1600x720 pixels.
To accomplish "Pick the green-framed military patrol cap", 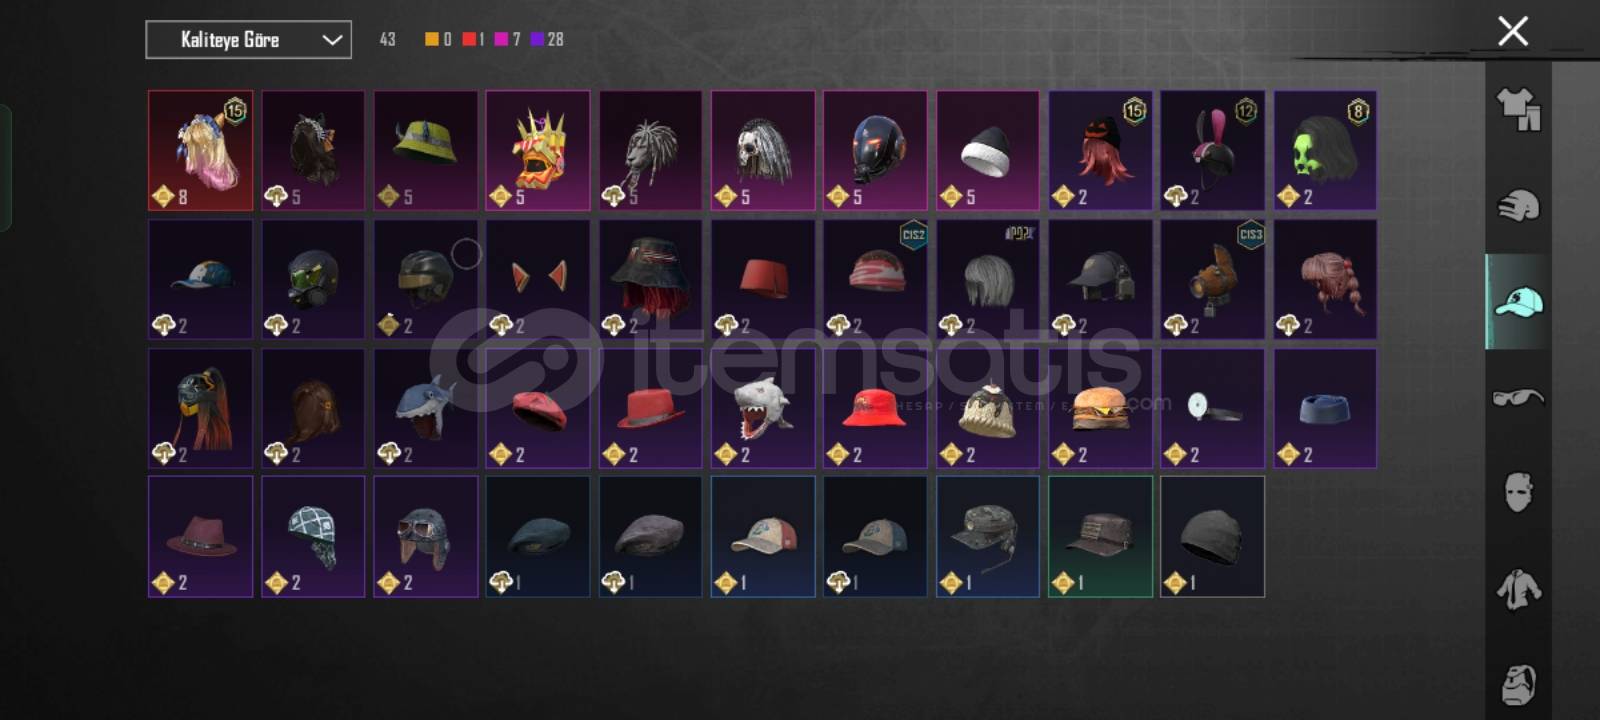I will [x=1101, y=537].
